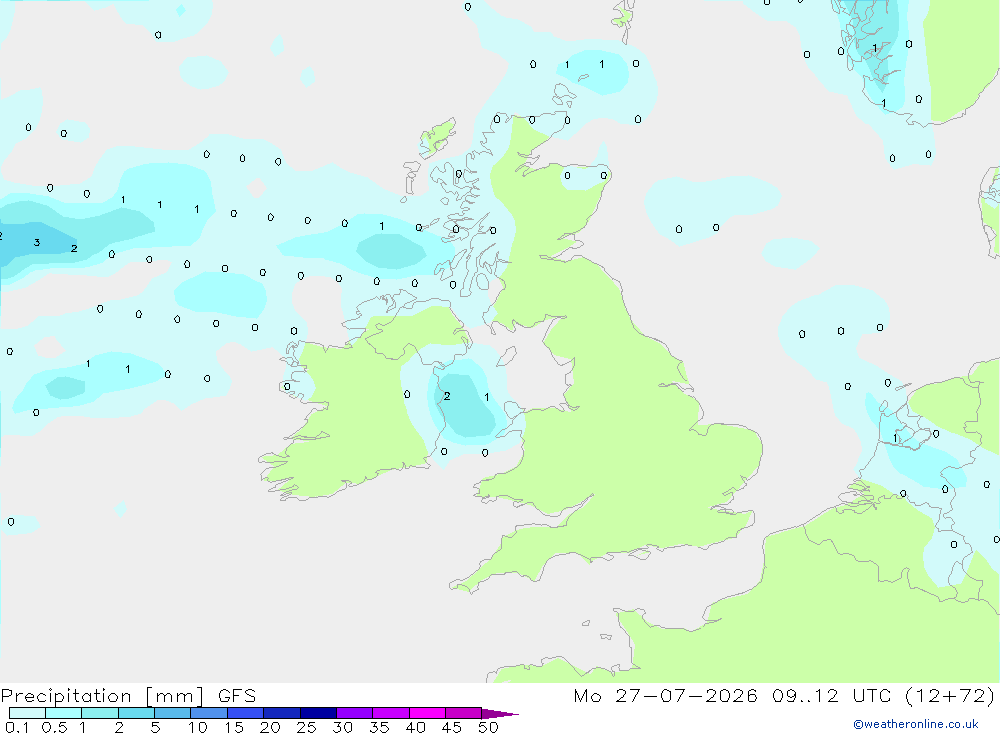Pick the legend swatch between 2 and 5

click(136, 713)
